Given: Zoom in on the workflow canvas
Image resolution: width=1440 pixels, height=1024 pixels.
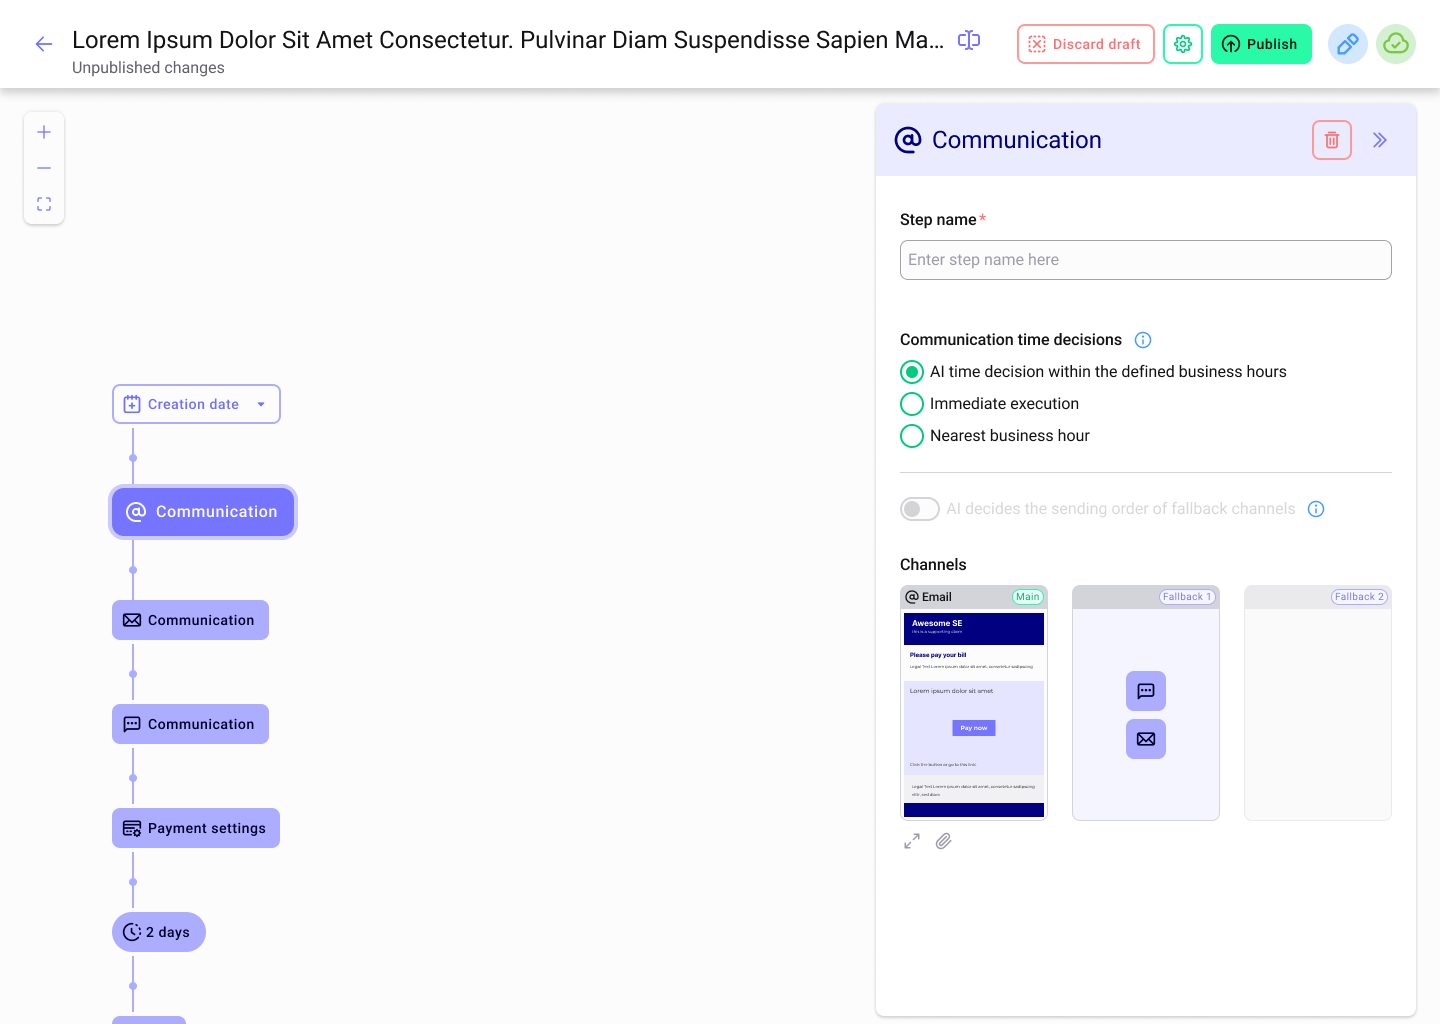Looking at the screenshot, I should tap(44, 132).
